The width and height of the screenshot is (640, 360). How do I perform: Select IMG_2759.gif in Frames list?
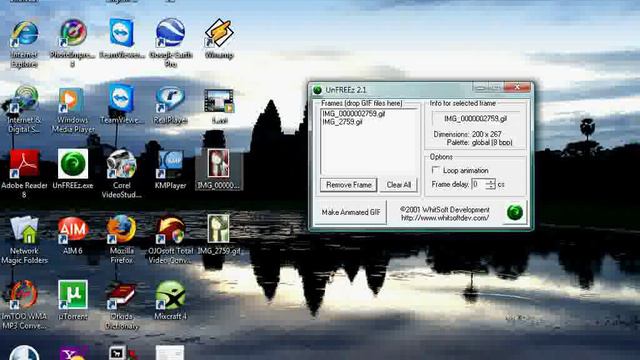pos(342,122)
